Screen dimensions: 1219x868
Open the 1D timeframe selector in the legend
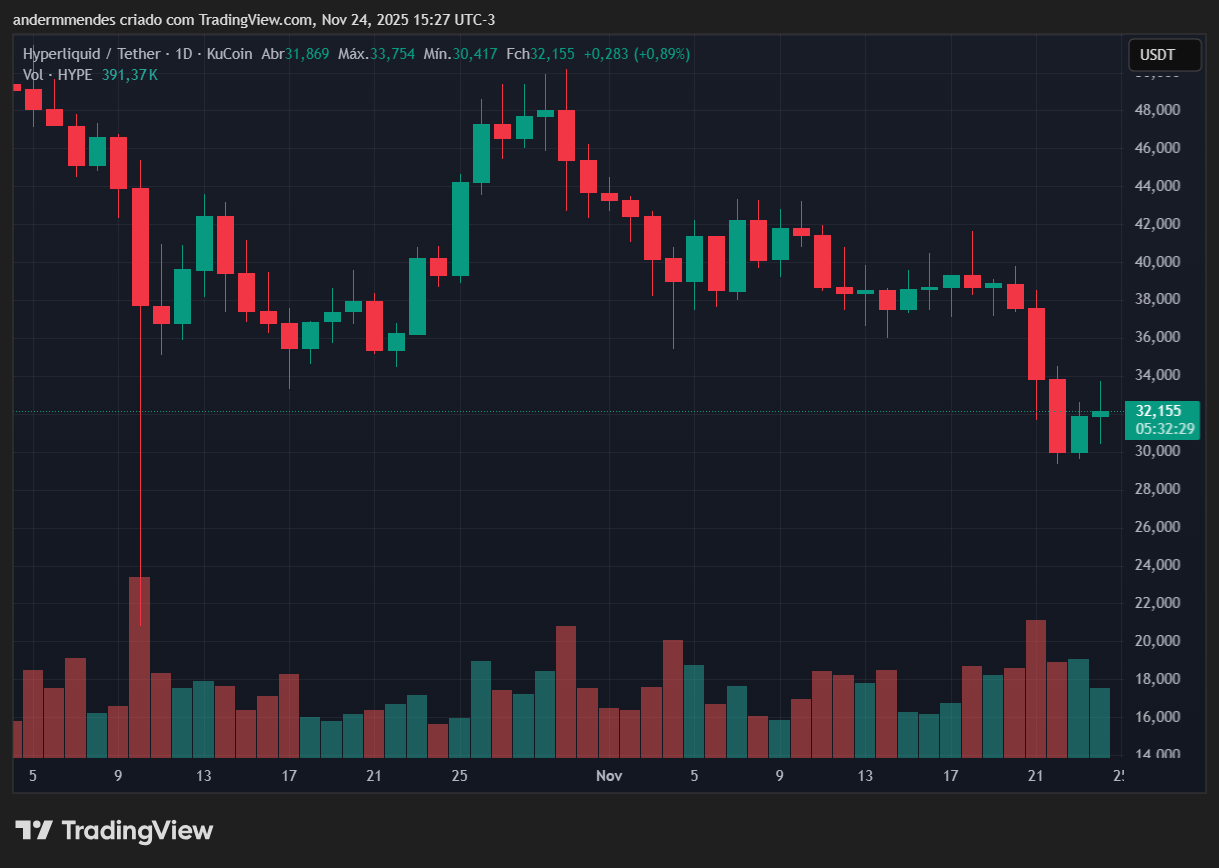pyautogui.click(x=184, y=54)
